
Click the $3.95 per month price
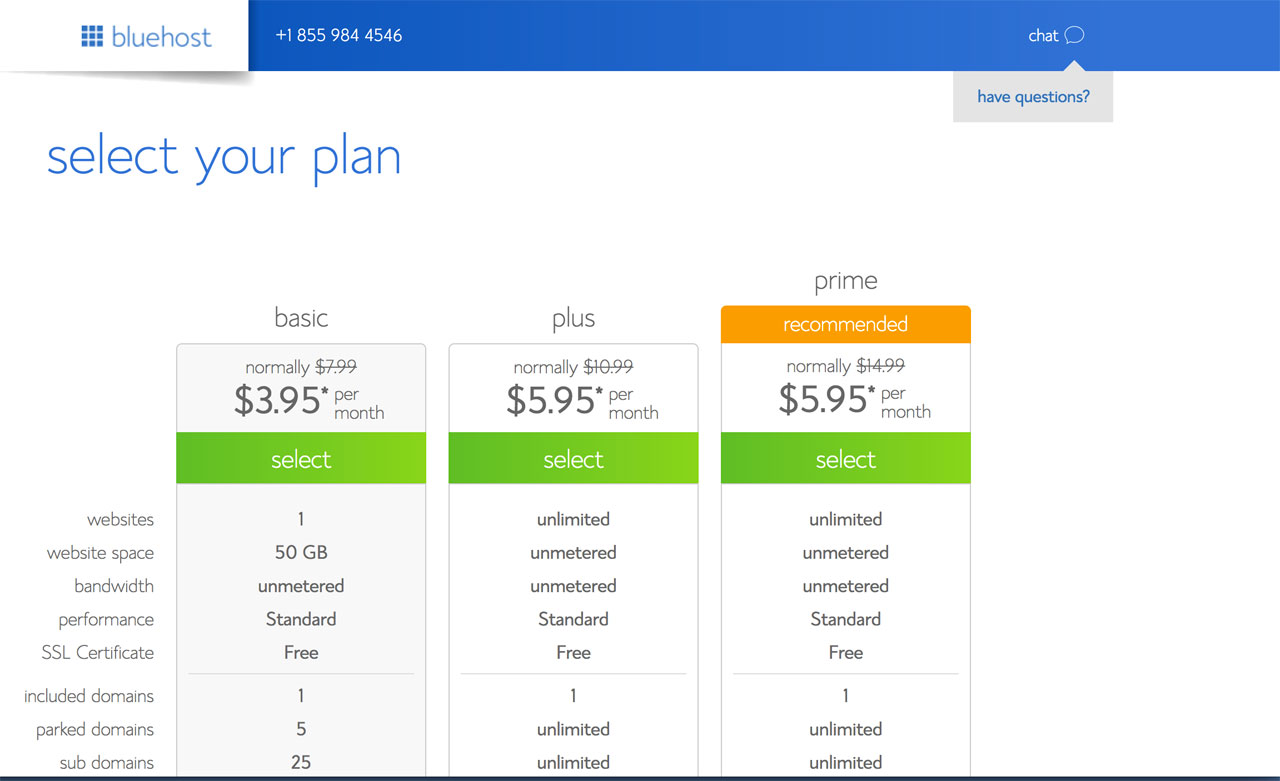[x=309, y=401]
